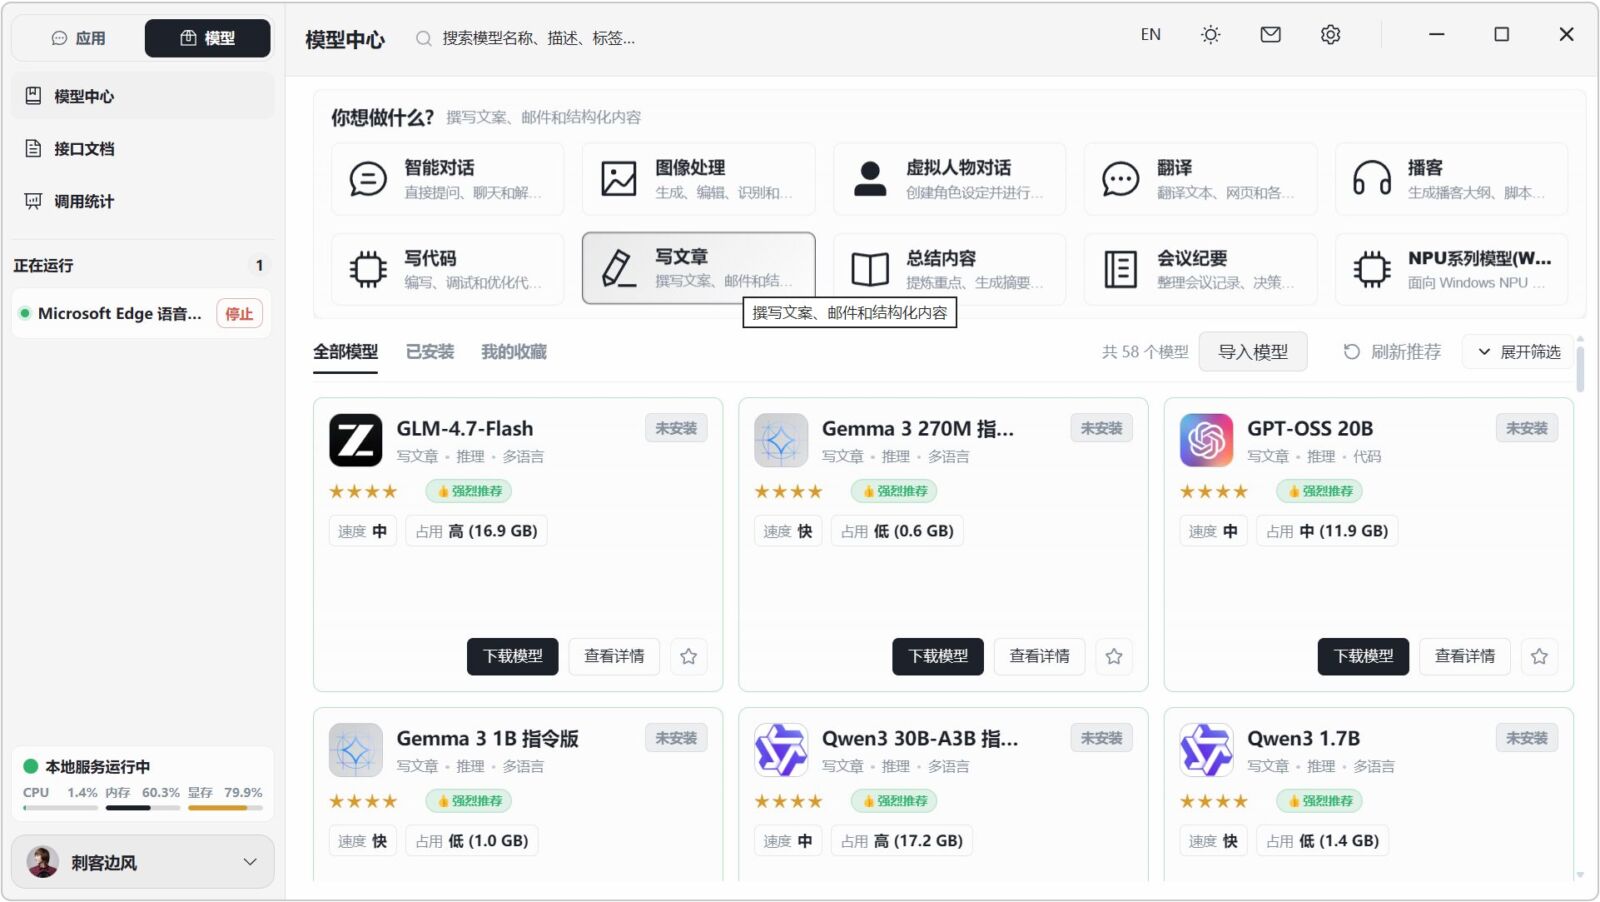
Task: Choose the 图像处理 category card
Action: (x=699, y=179)
